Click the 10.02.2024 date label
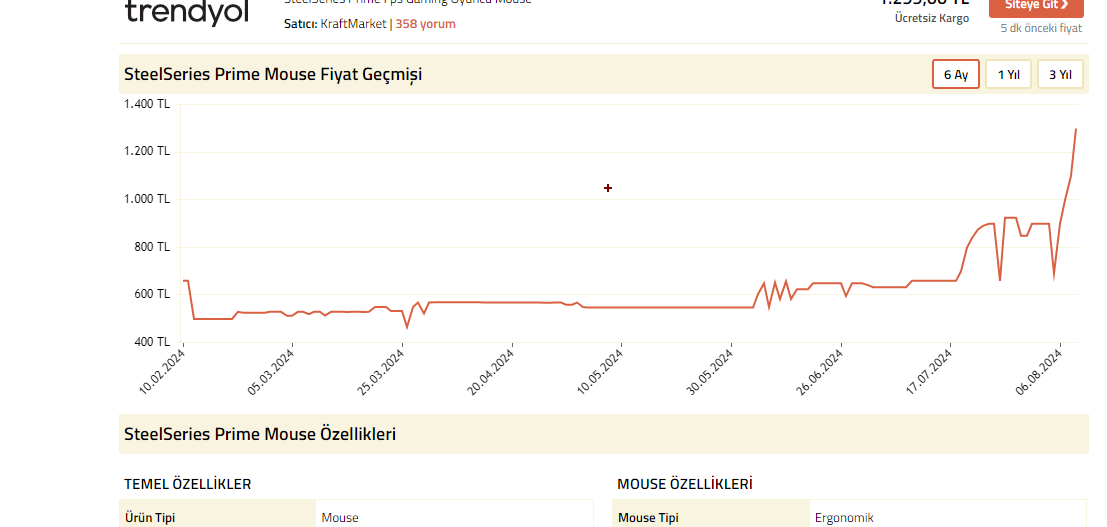 (x=162, y=372)
